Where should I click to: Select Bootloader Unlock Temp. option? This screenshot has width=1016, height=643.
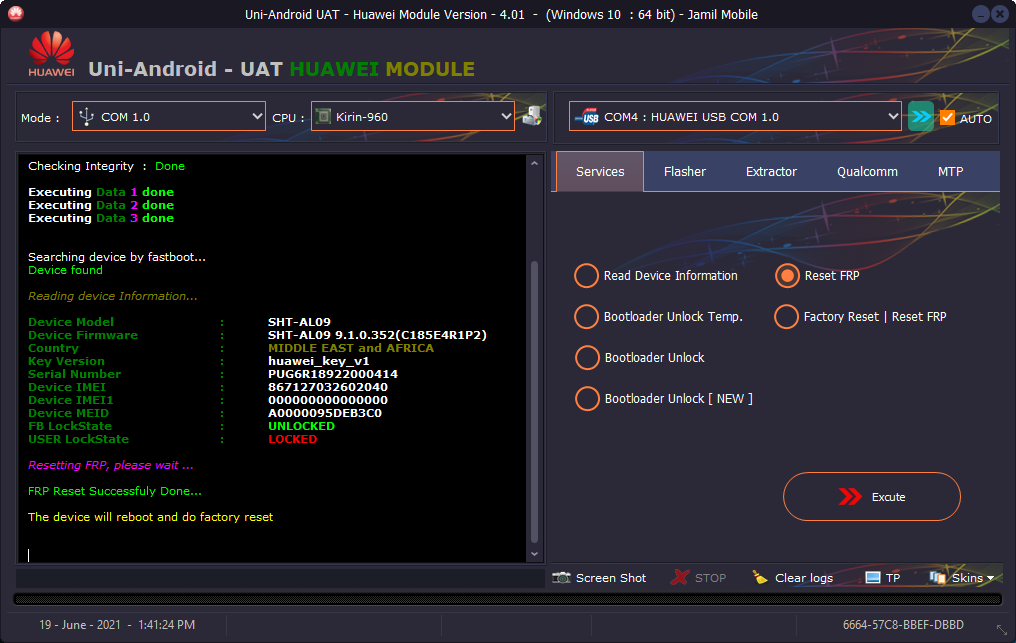pyautogui.click(x=586, y=316)
